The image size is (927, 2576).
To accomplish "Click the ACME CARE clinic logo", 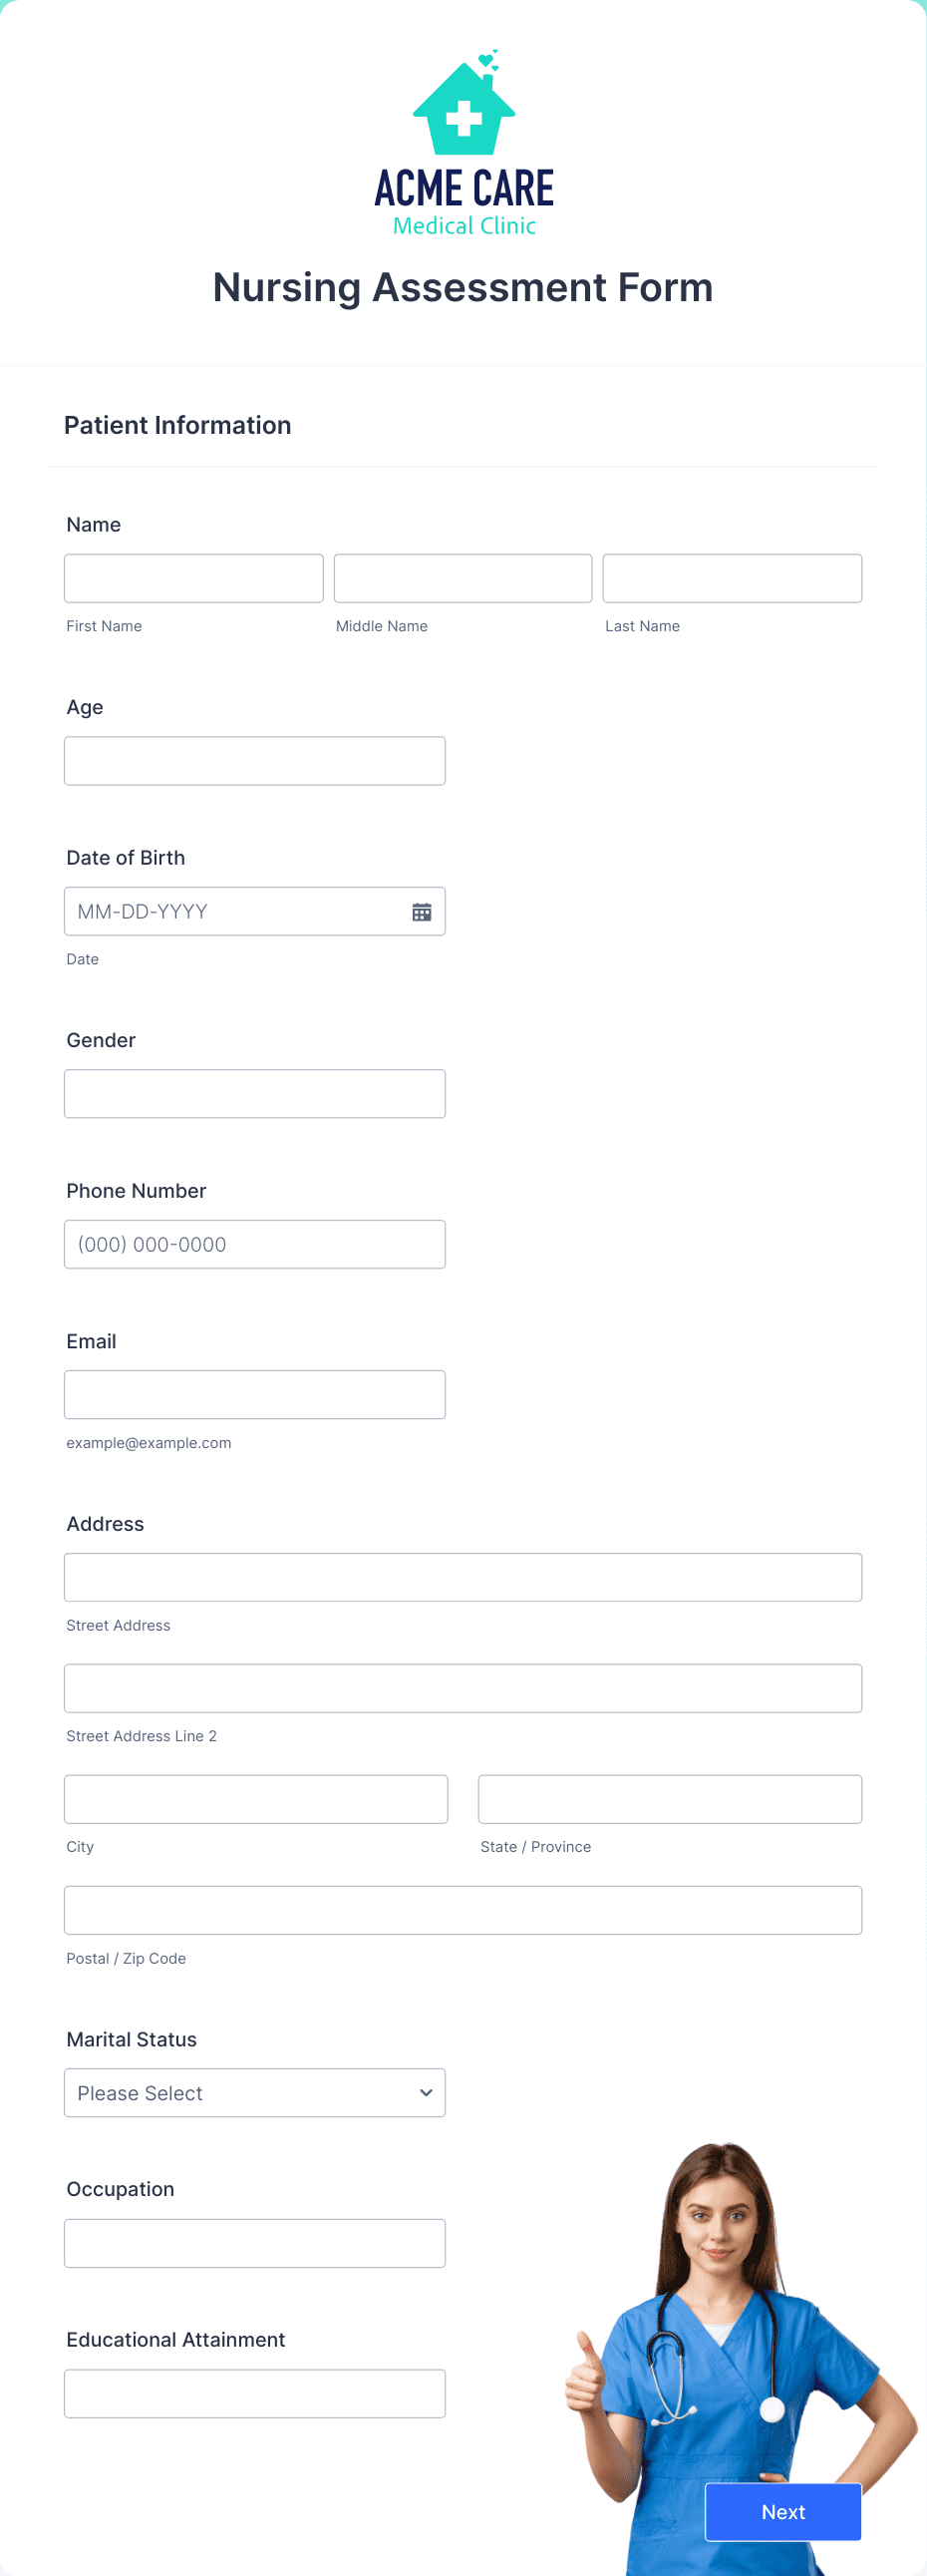I will (463, 140).
